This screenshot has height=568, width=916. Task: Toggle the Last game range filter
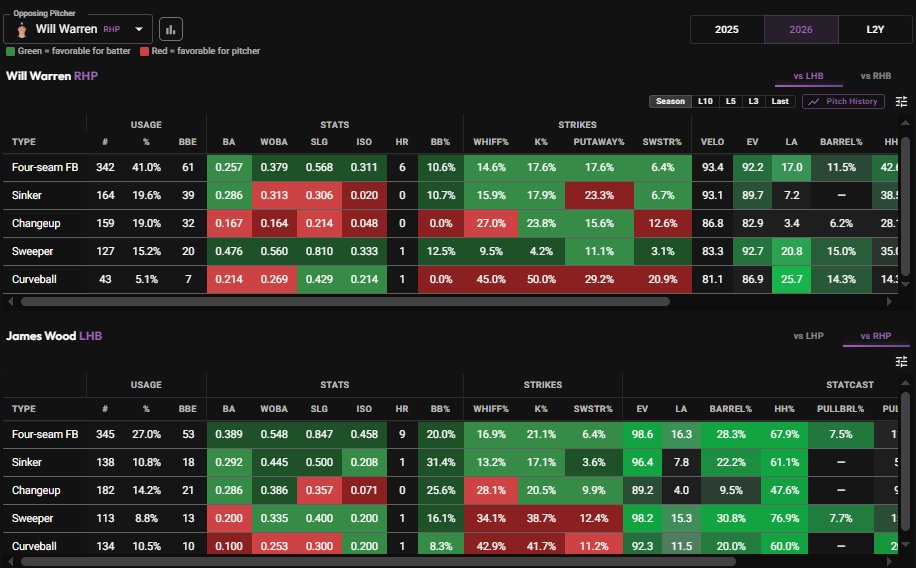pos(780,102)
